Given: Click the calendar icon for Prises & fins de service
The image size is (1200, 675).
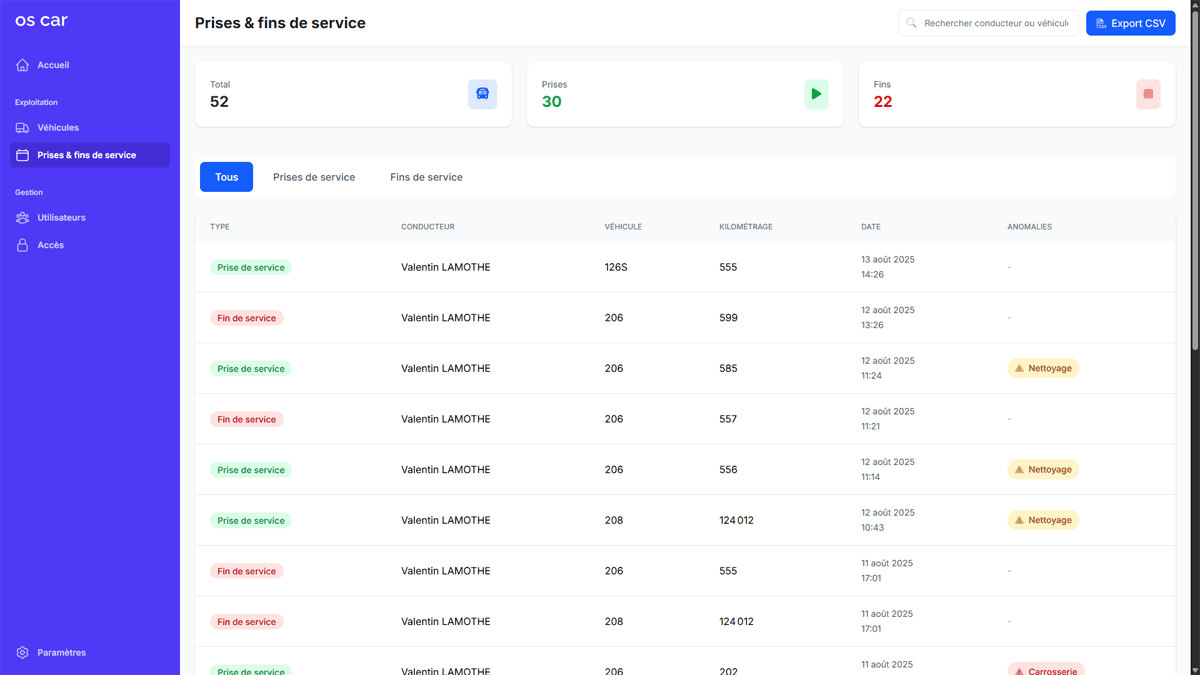Looking at the screenshot, I should (x=23, y=155).
